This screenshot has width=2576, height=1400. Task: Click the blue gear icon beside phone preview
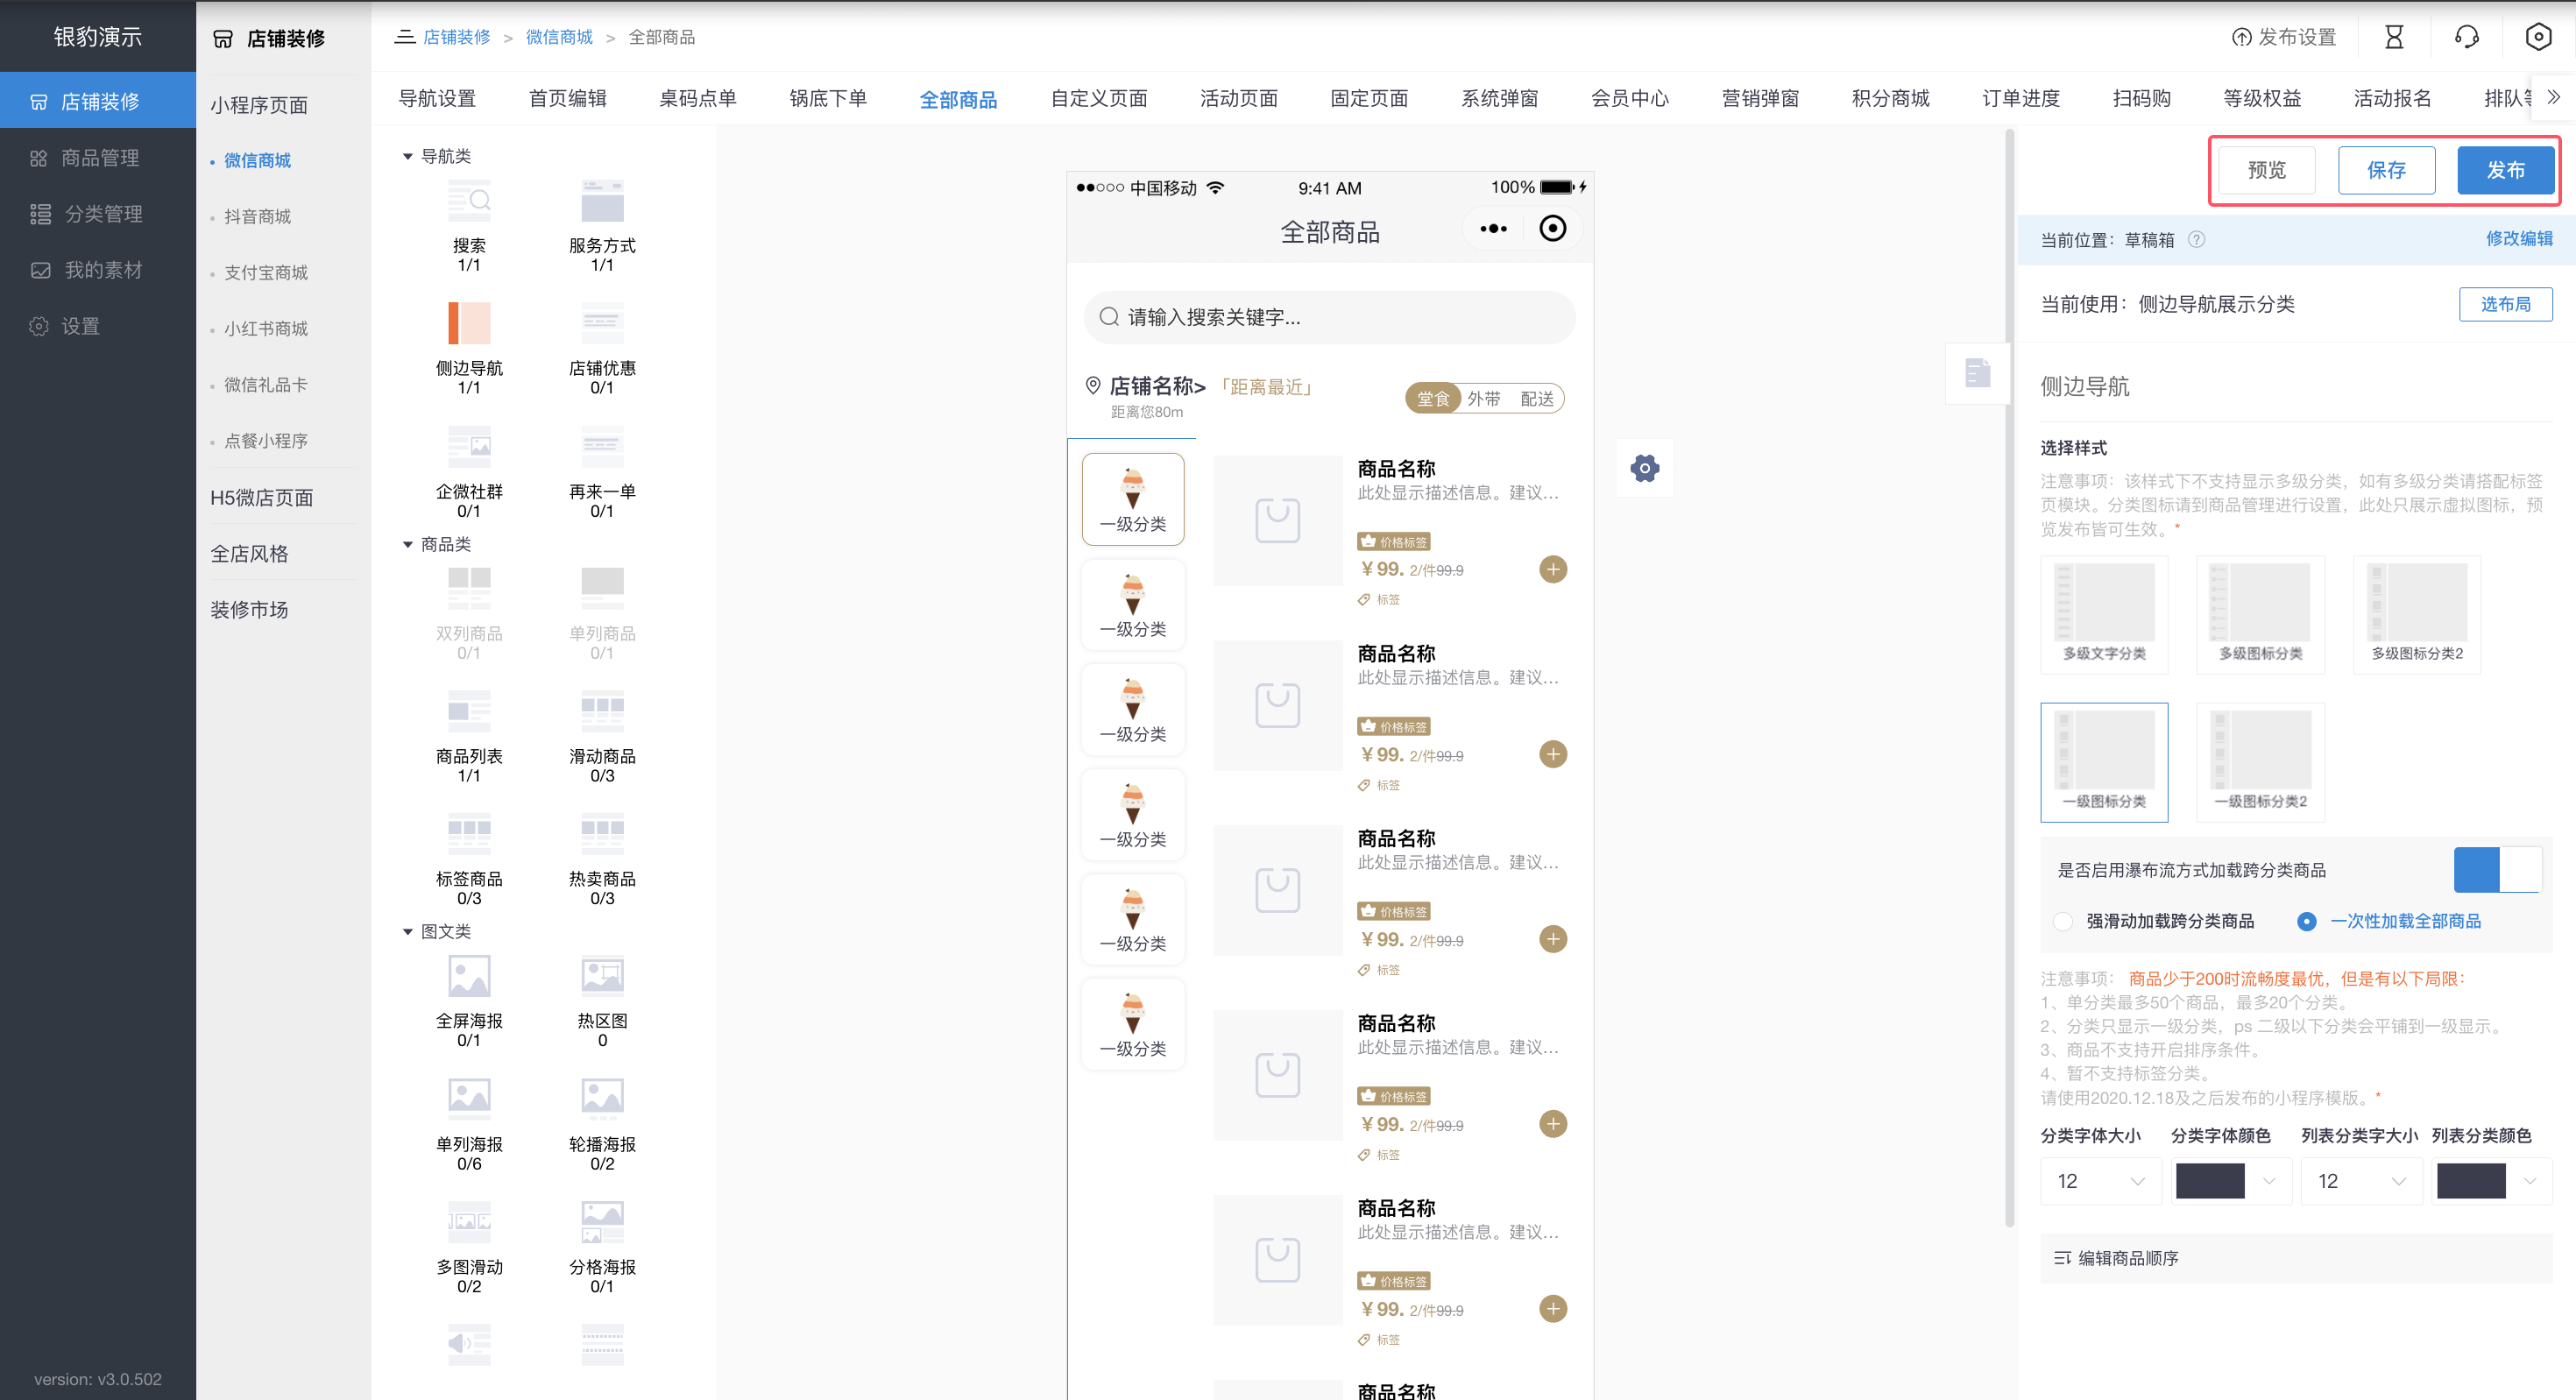(1645, 468)
